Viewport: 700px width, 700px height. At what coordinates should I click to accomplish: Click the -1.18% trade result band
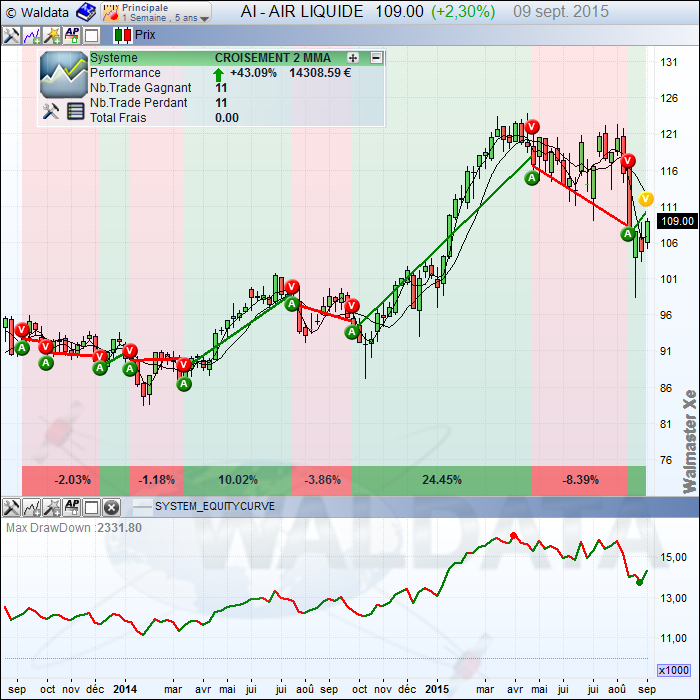(x=157, y=480)
